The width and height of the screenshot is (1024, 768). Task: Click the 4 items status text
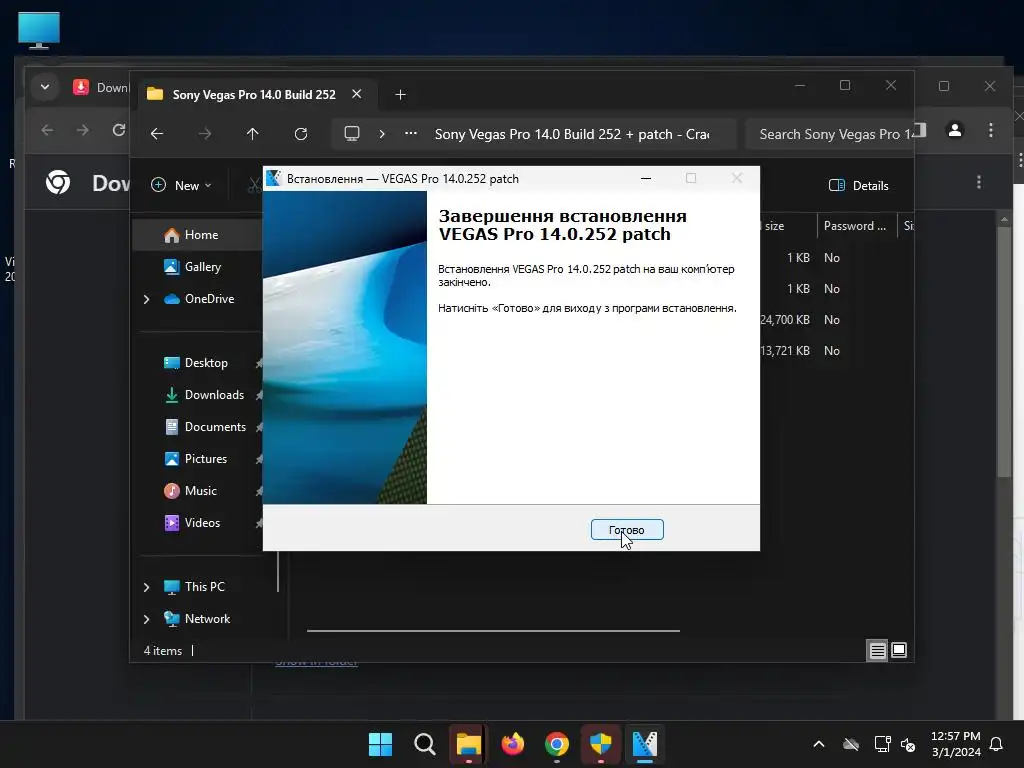[x=163, y=650]
